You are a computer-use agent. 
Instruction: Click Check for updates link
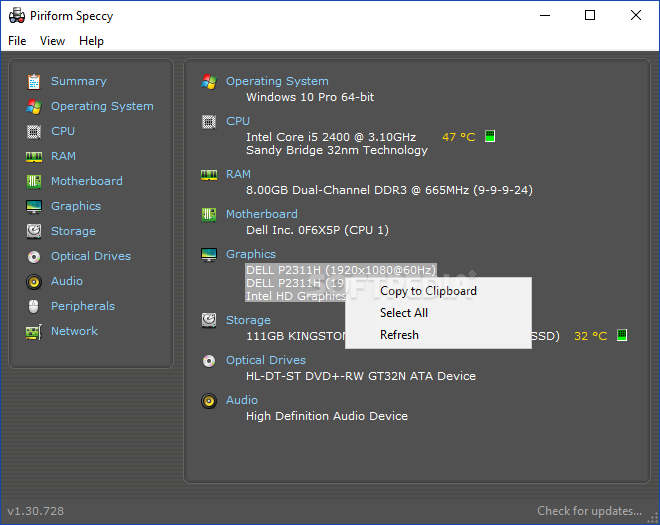[x=589, y=511]
